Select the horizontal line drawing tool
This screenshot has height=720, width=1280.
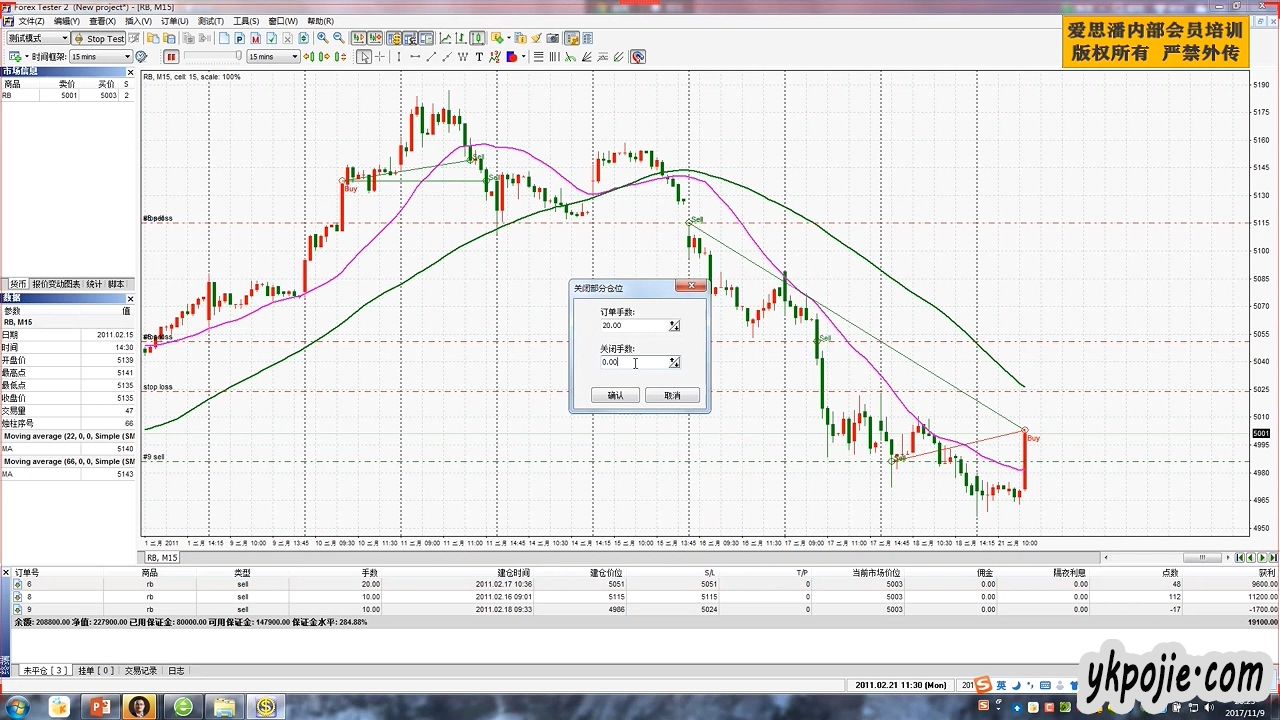(x=415, y=57)
